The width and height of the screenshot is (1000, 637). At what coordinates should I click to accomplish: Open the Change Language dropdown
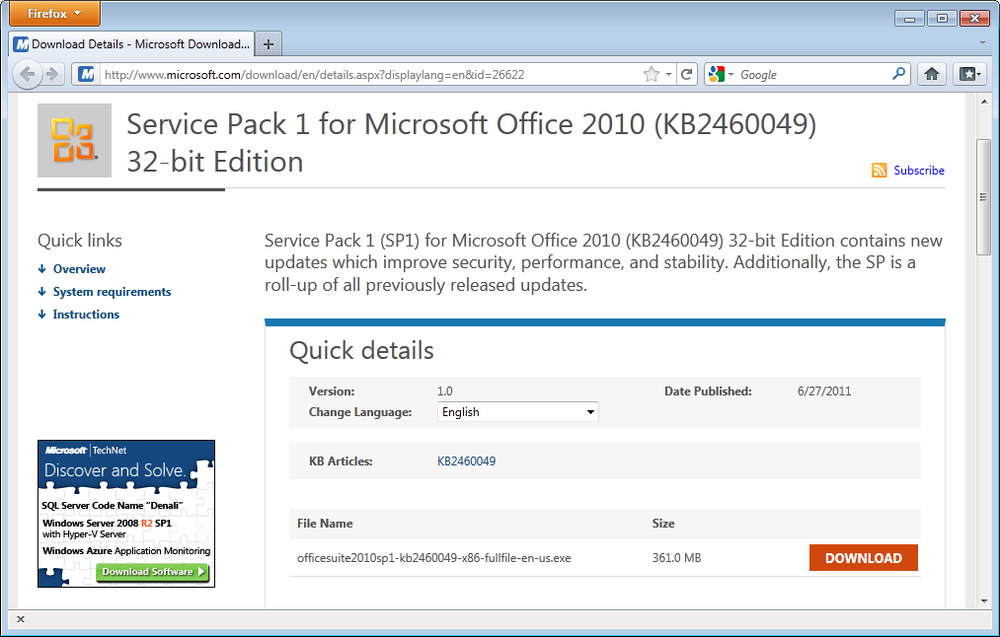coord(518,412)
